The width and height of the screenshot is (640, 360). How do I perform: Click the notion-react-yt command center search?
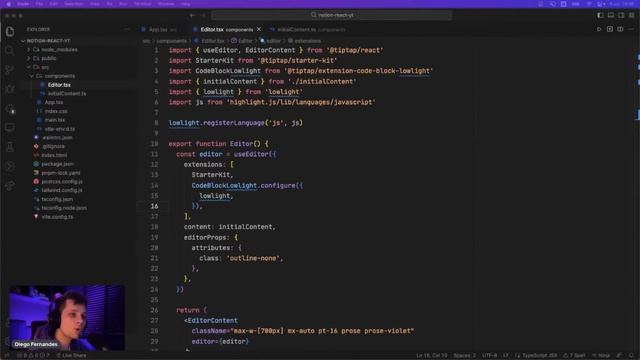[x=332, y=15]
